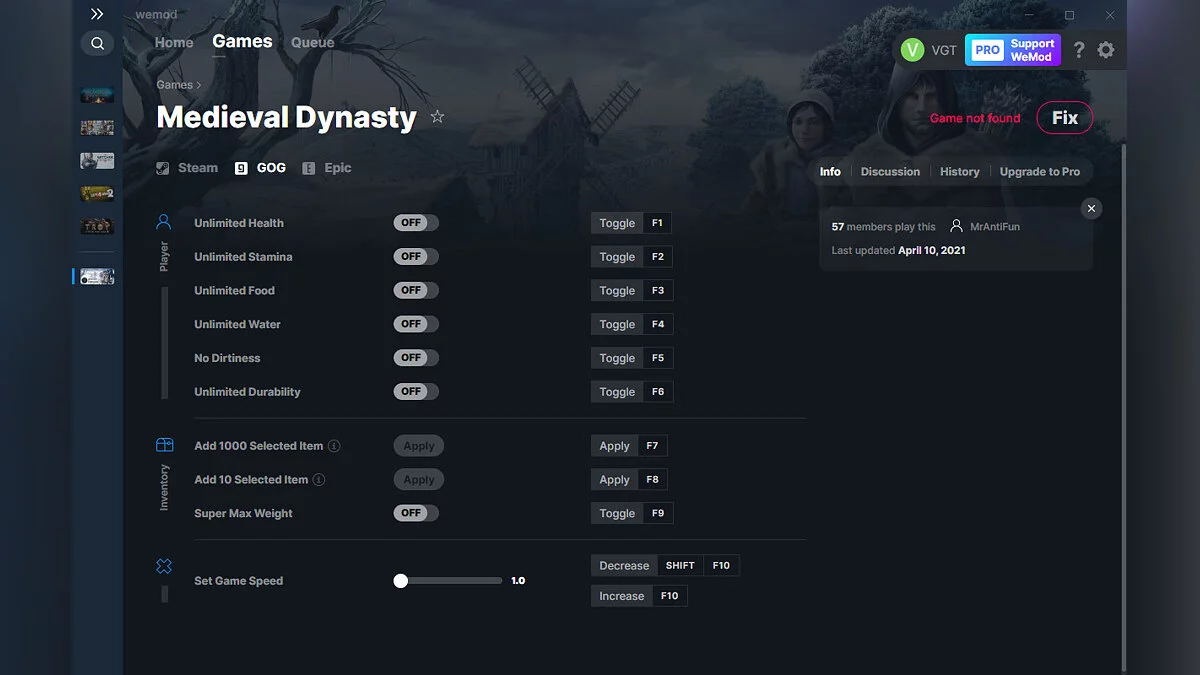Open the History tab
The height and width of the screenshot is (675, 1200).
tap(959, 171)
